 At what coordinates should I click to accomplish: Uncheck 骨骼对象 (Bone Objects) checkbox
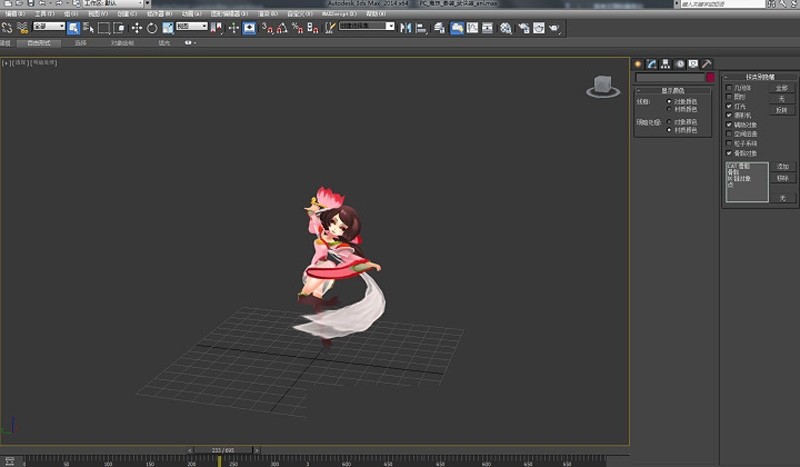(729, 153)
